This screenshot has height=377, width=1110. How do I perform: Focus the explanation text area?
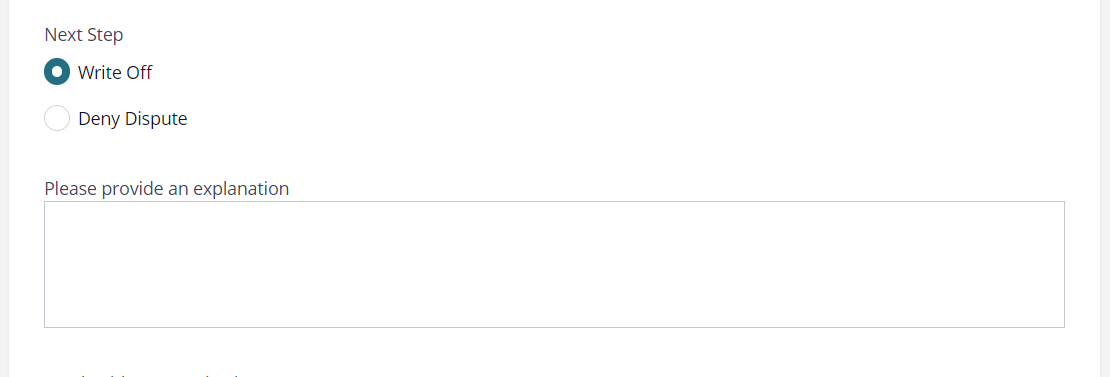click(554, 265)
